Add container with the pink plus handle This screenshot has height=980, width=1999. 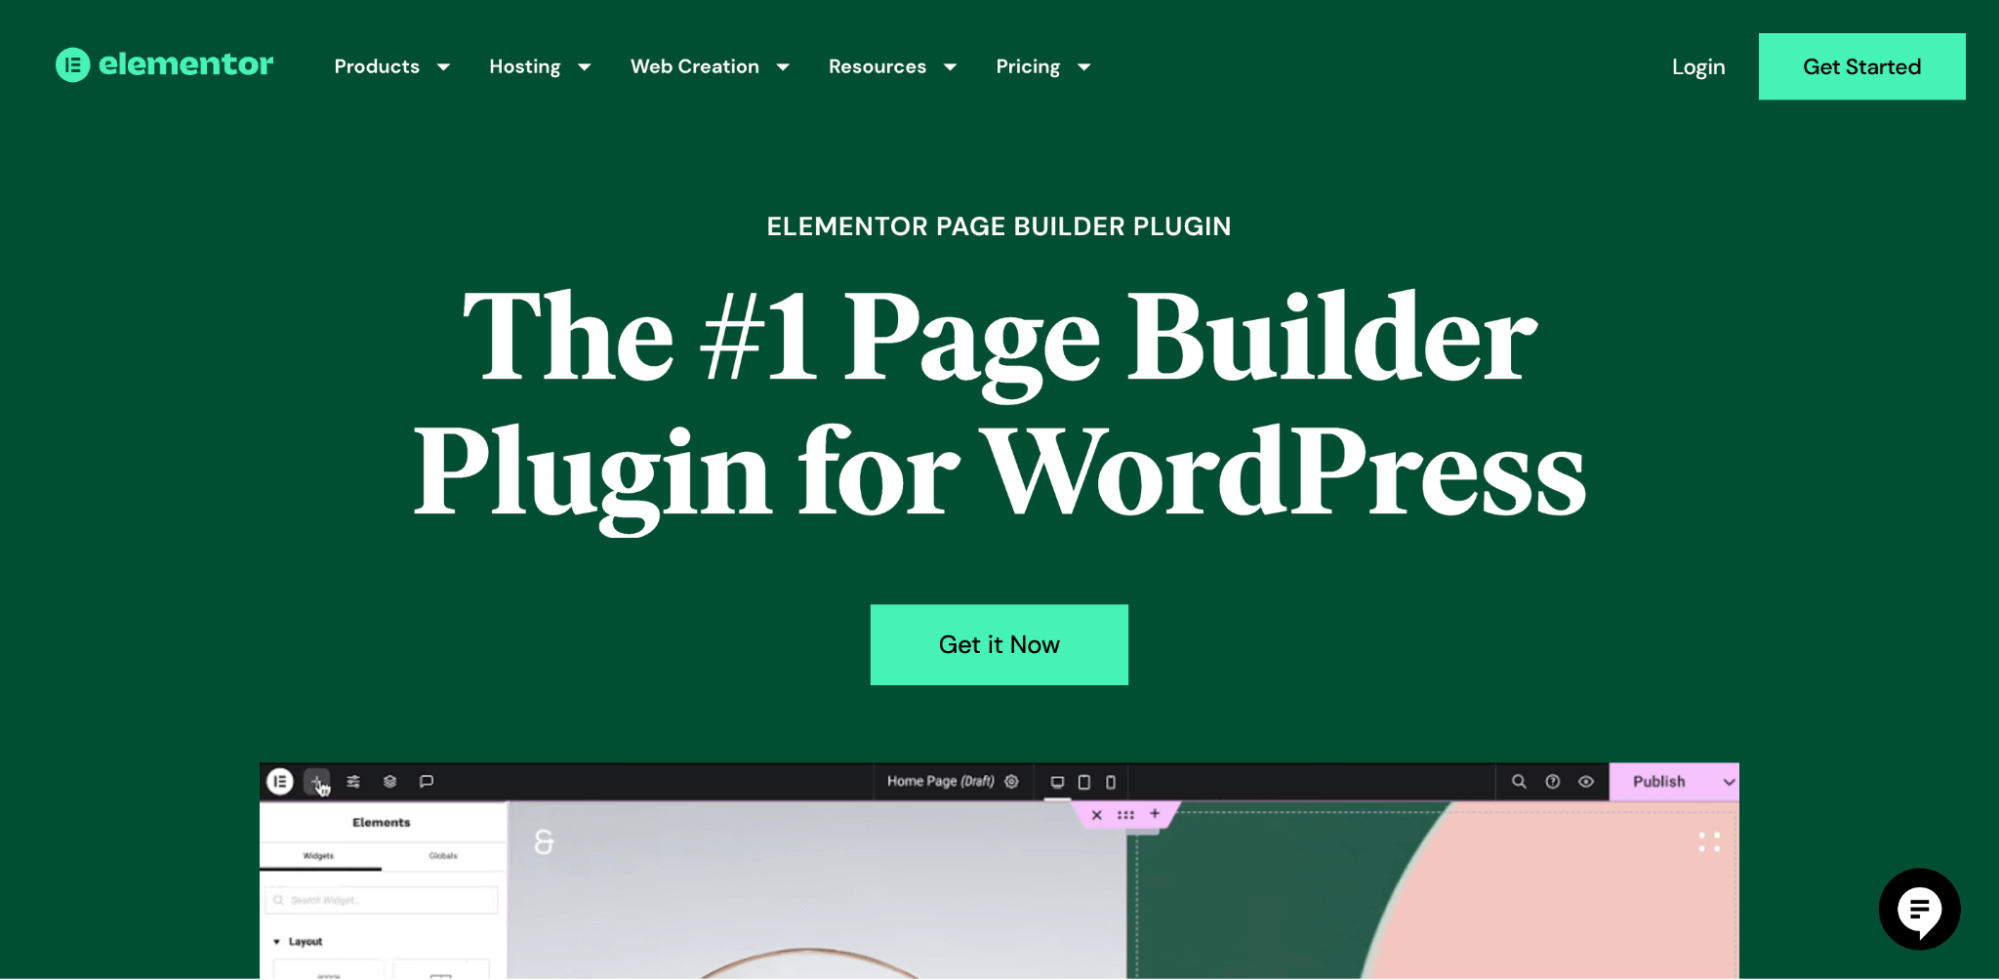[x=1155, y=814]
